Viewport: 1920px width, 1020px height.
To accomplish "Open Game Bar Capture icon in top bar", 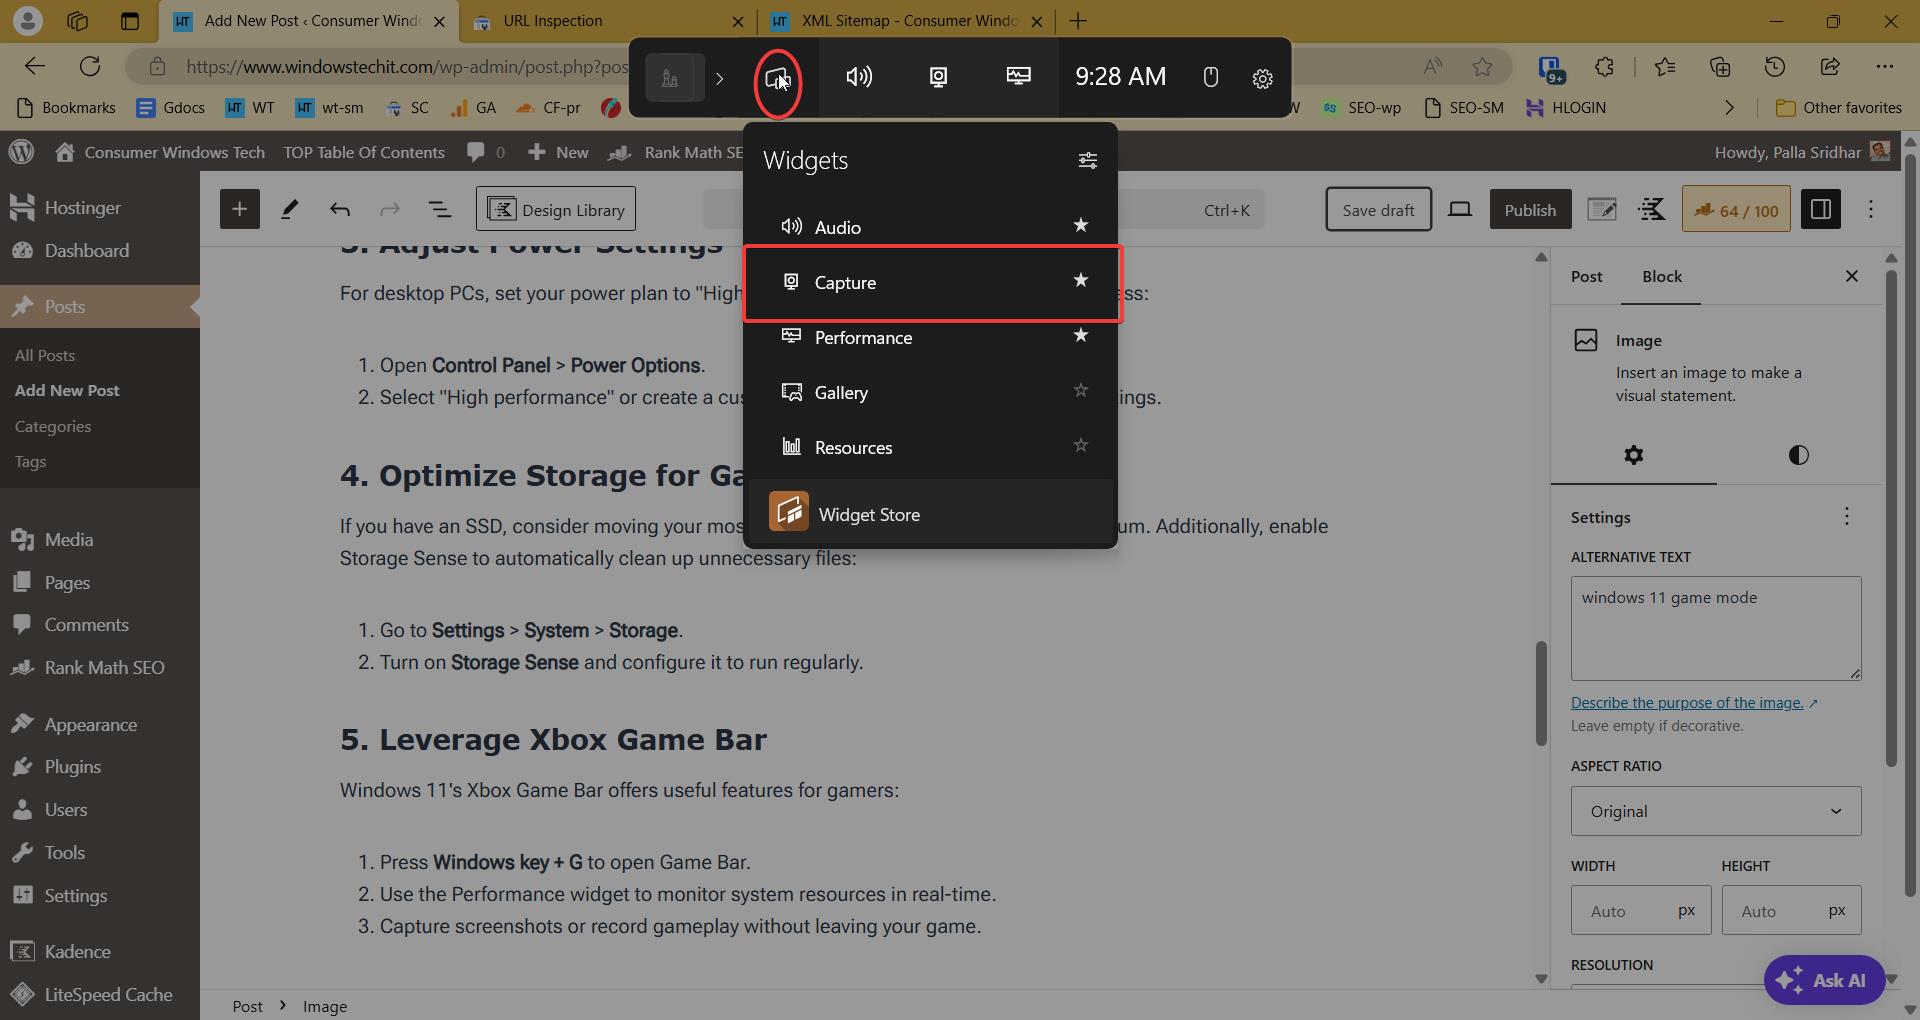I will tap(938, 77).
